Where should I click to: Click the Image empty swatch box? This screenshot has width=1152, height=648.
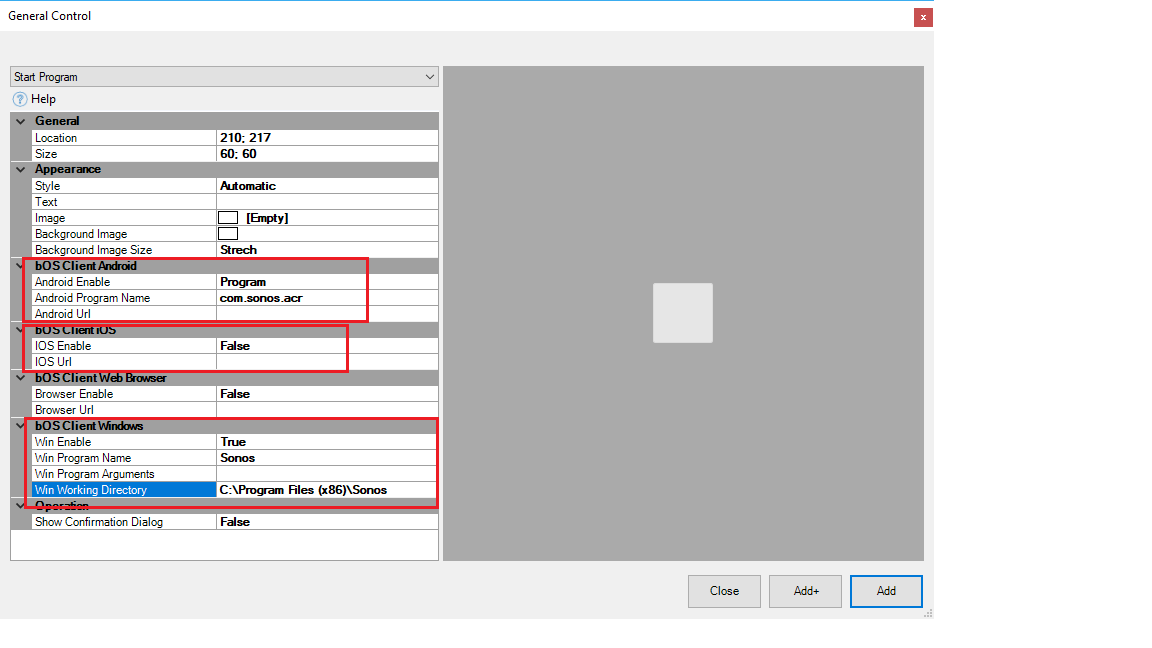coord(228,218)
